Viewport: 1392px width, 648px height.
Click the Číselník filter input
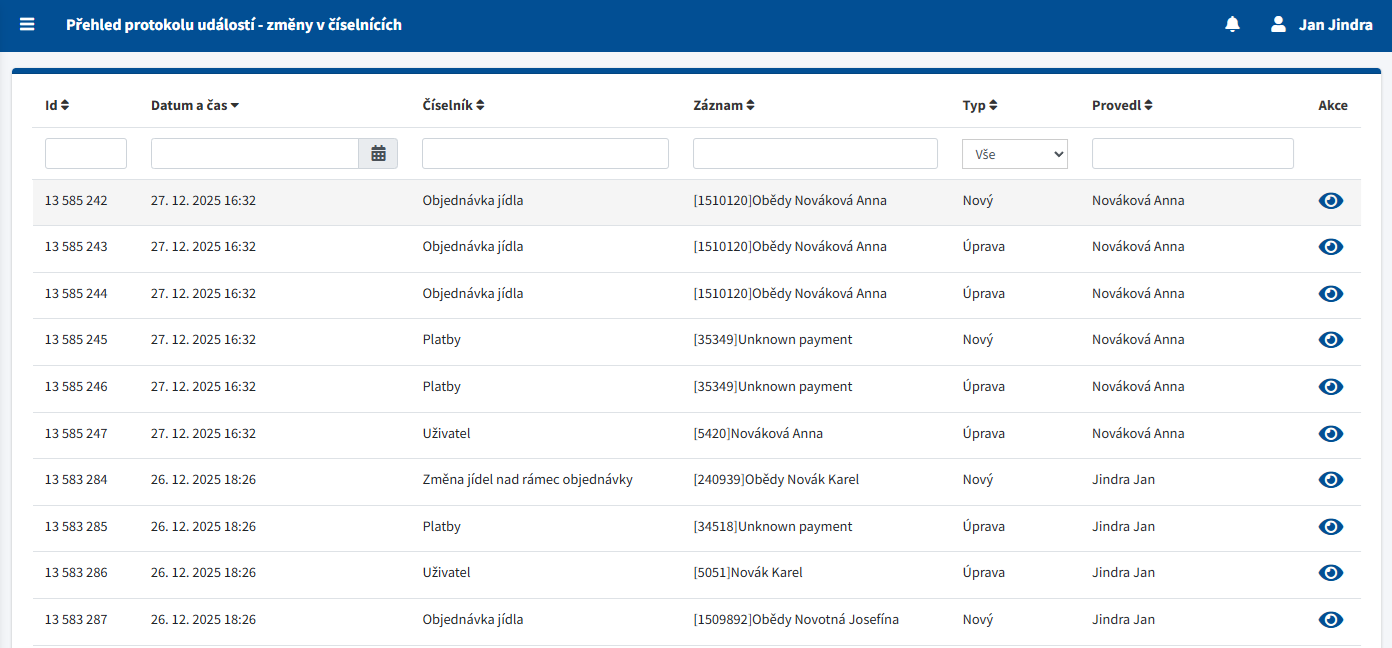click(545, 153)
